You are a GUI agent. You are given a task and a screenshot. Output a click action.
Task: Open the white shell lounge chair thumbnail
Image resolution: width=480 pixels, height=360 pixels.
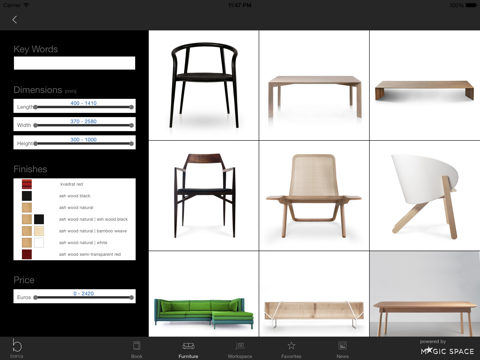[x=425, y=196]
